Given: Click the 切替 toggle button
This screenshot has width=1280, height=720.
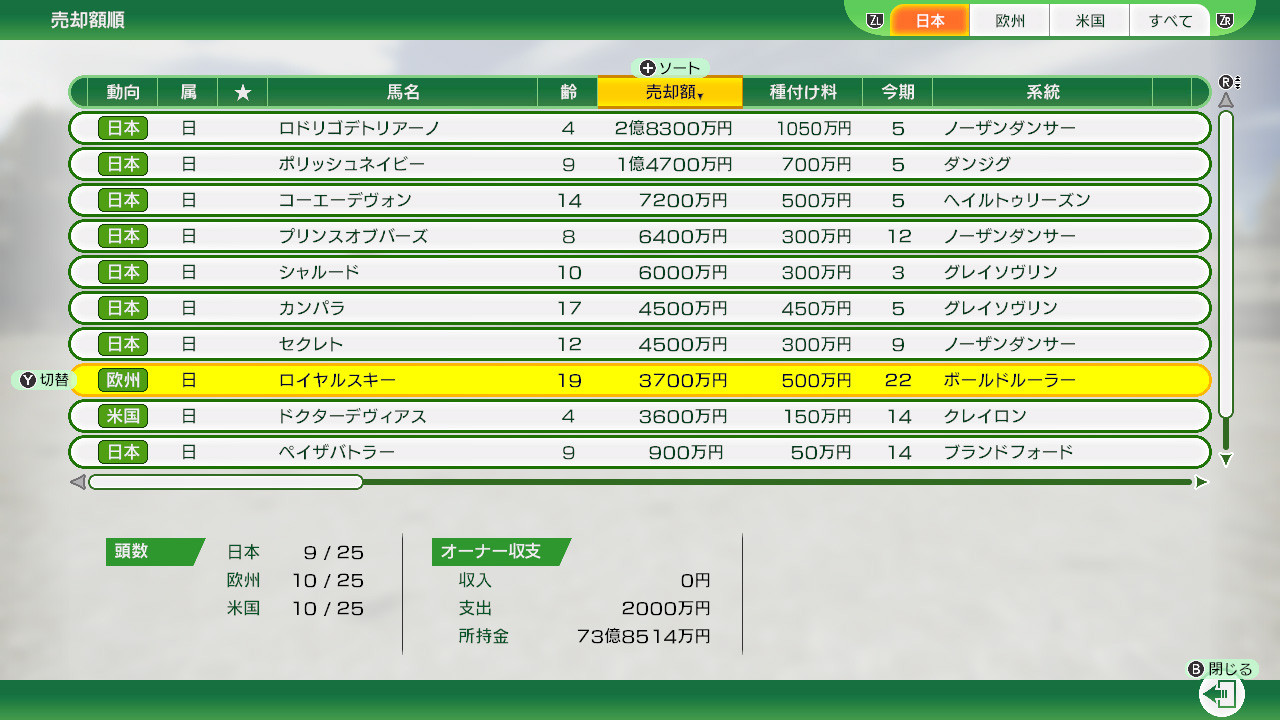Looking at the screenshot, I should coord(45,380).
